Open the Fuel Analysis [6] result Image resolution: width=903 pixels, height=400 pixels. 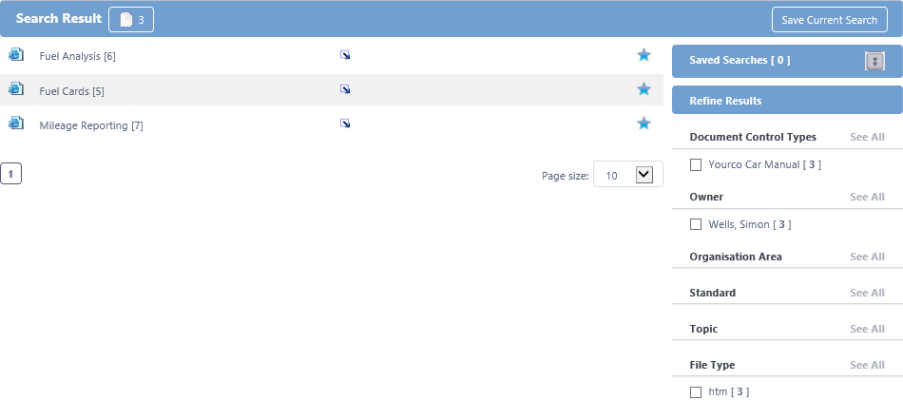point(77,56)
